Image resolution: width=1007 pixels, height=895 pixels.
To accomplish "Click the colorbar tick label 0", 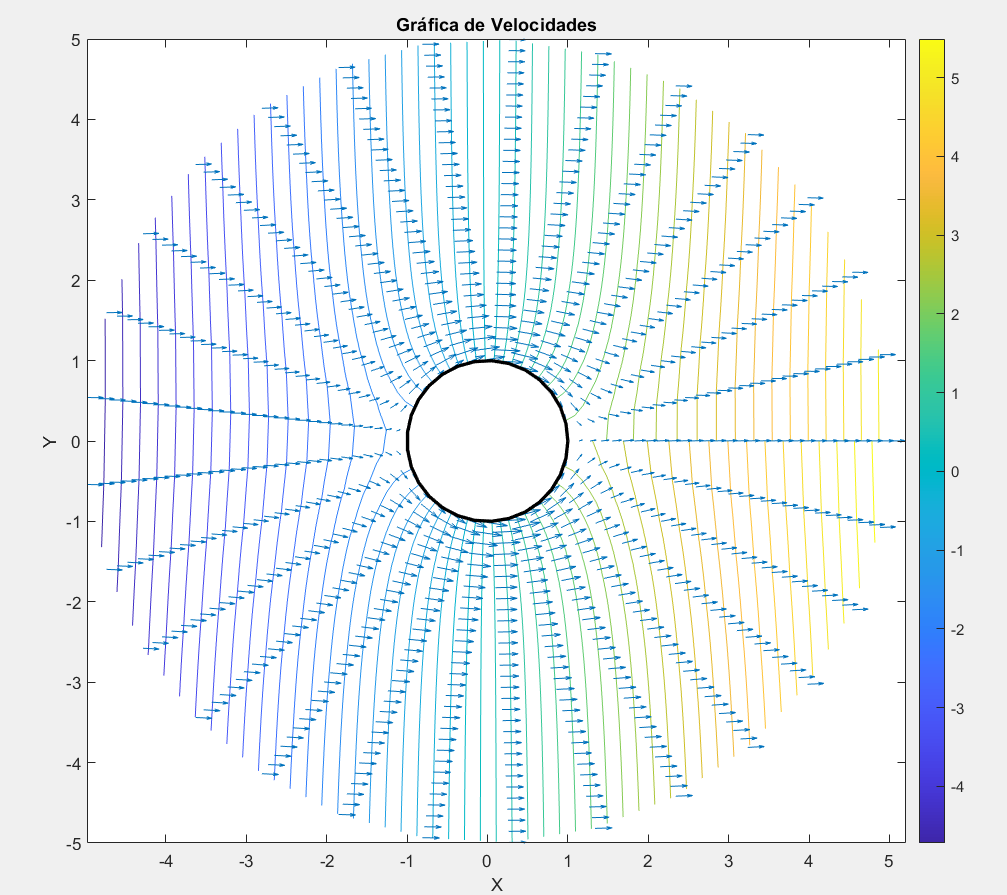I will (x=956, y=471).
